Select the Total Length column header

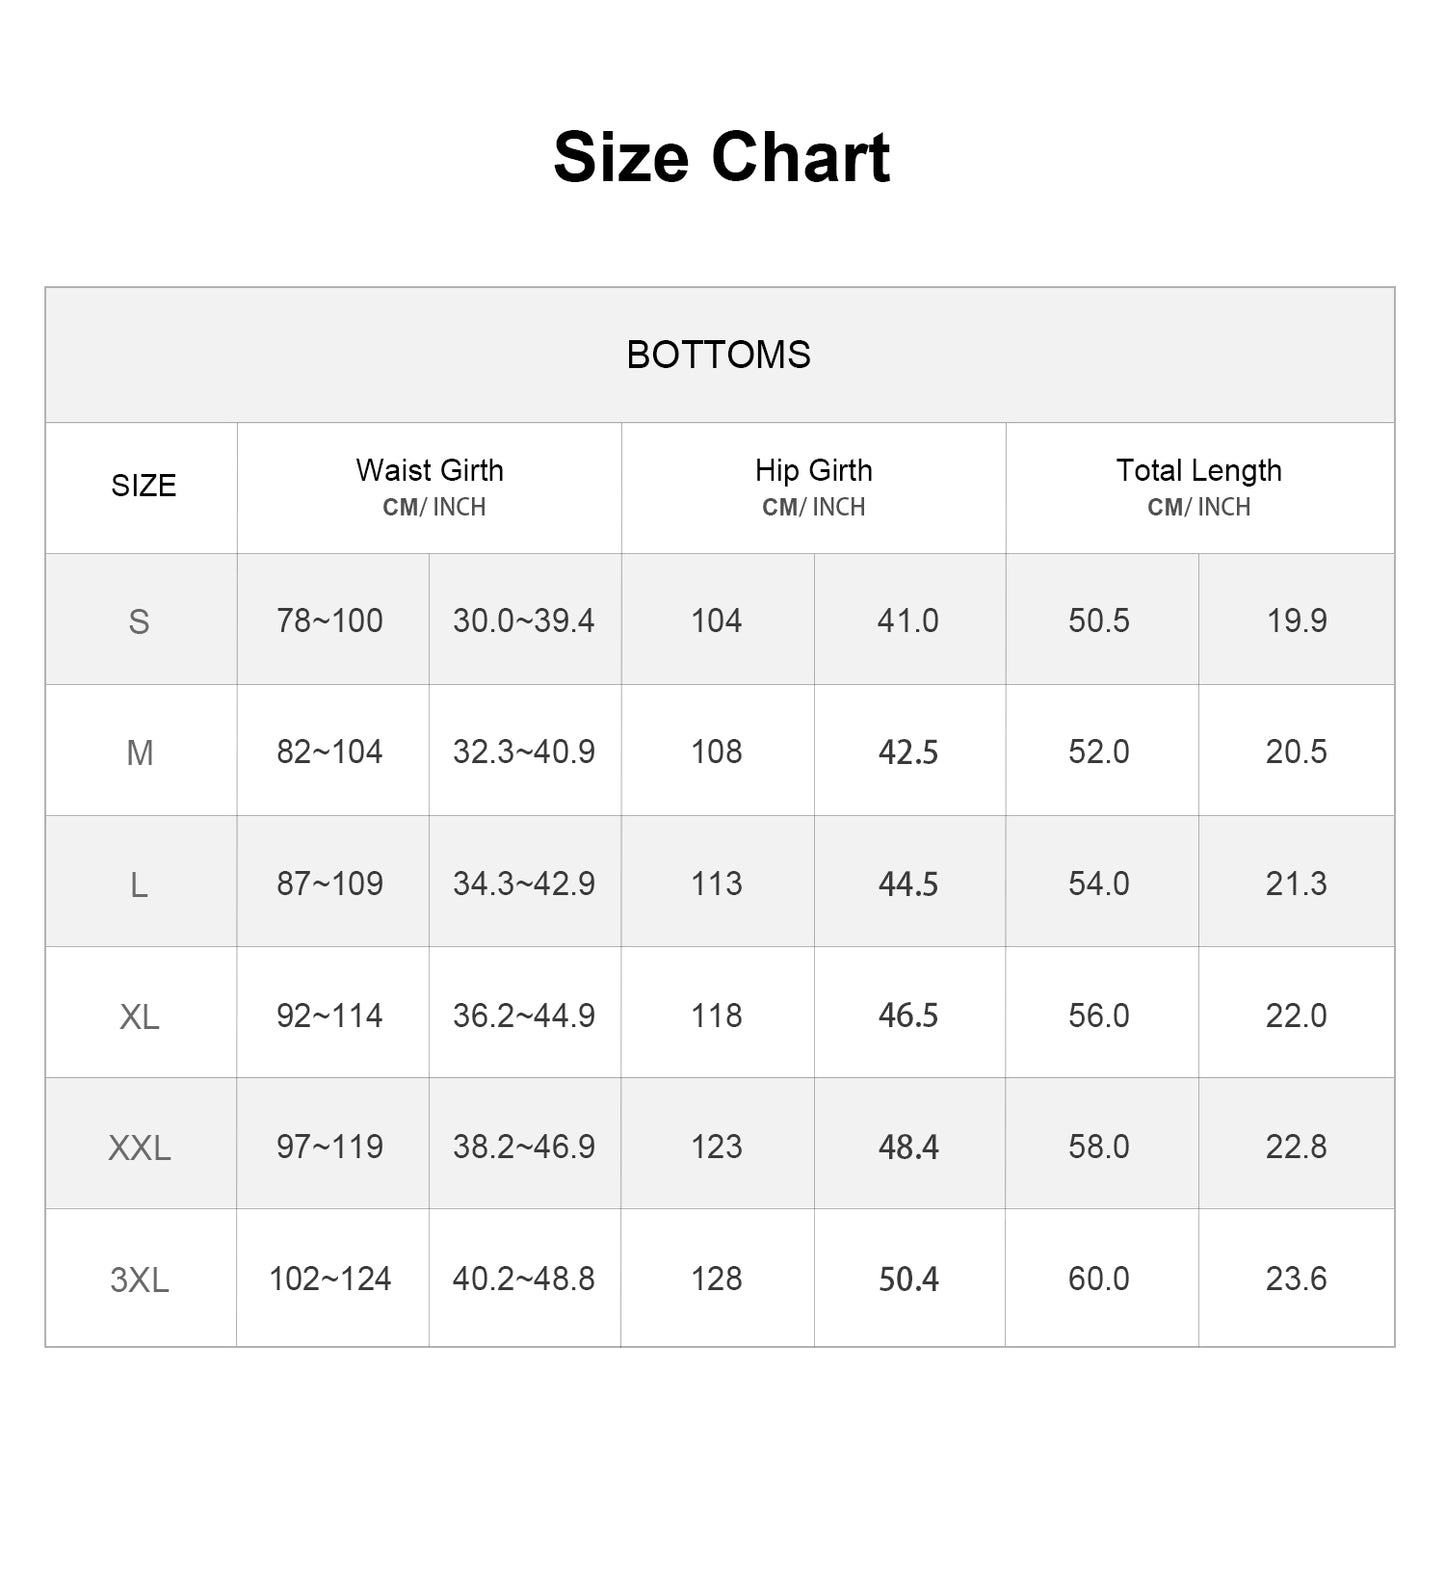[x=1198, y=471]
